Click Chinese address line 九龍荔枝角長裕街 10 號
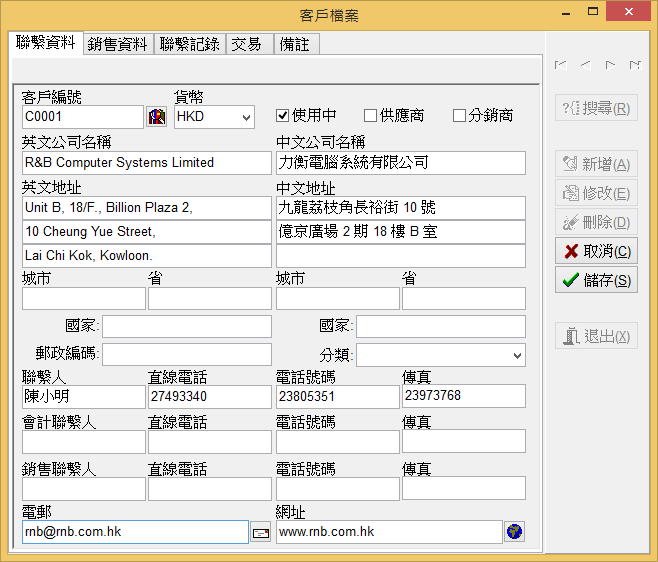This screenshot has height=562, width=658. [x=401, y=208]
